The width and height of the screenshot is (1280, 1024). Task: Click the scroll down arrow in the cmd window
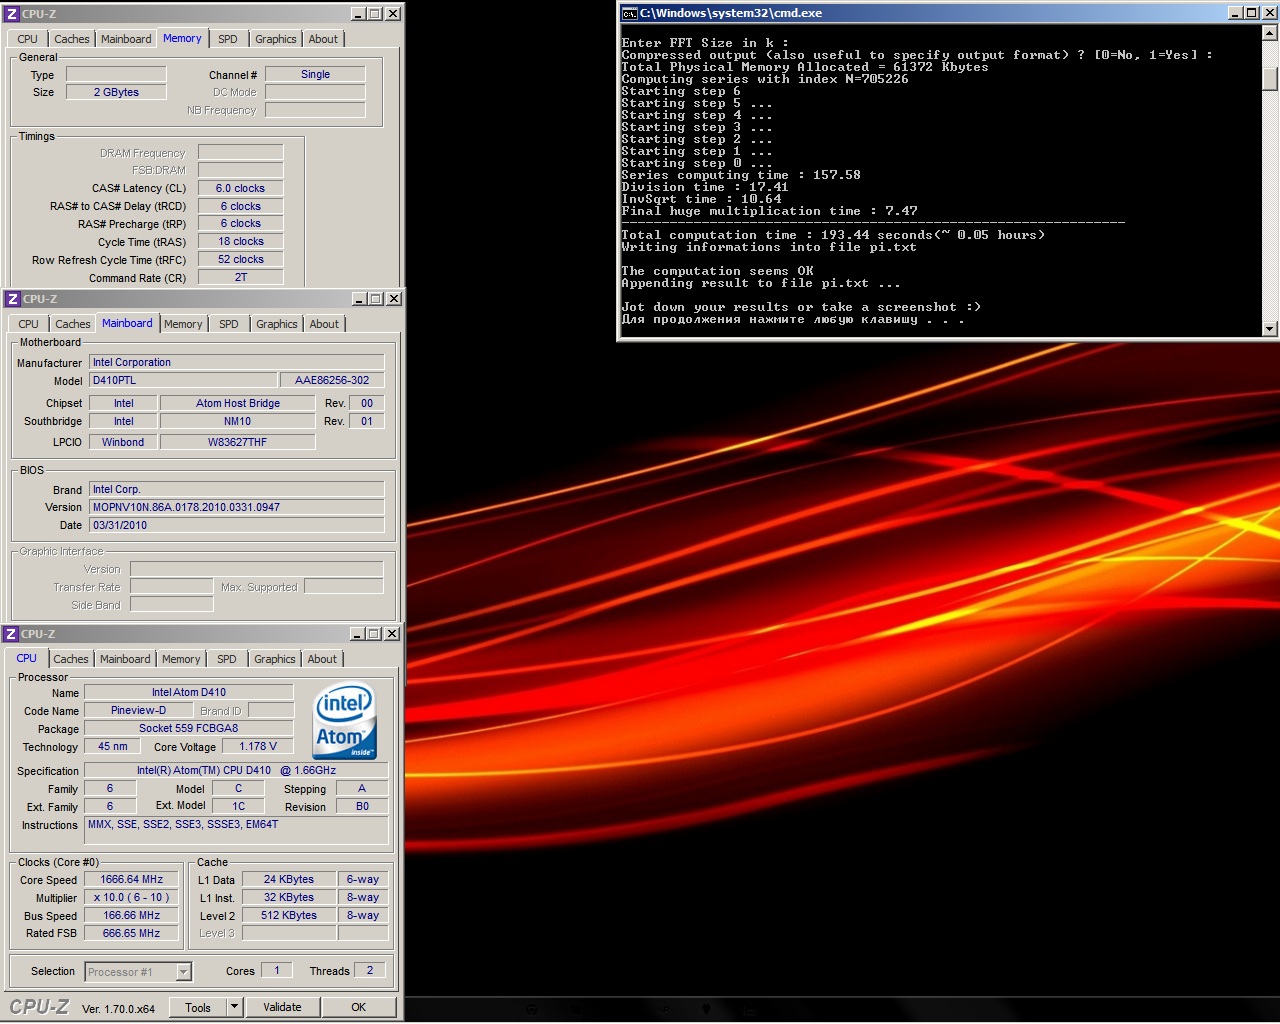pyautogui.click(x=1270, y=328)
